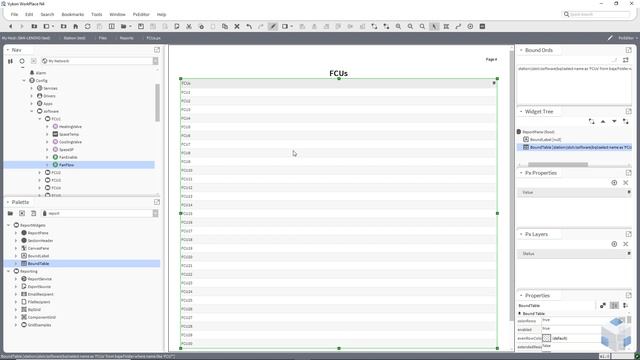Select the SpaceTemp point in Nav tree
The width and height of the screenshot is (640, 360).
(66, 134)
